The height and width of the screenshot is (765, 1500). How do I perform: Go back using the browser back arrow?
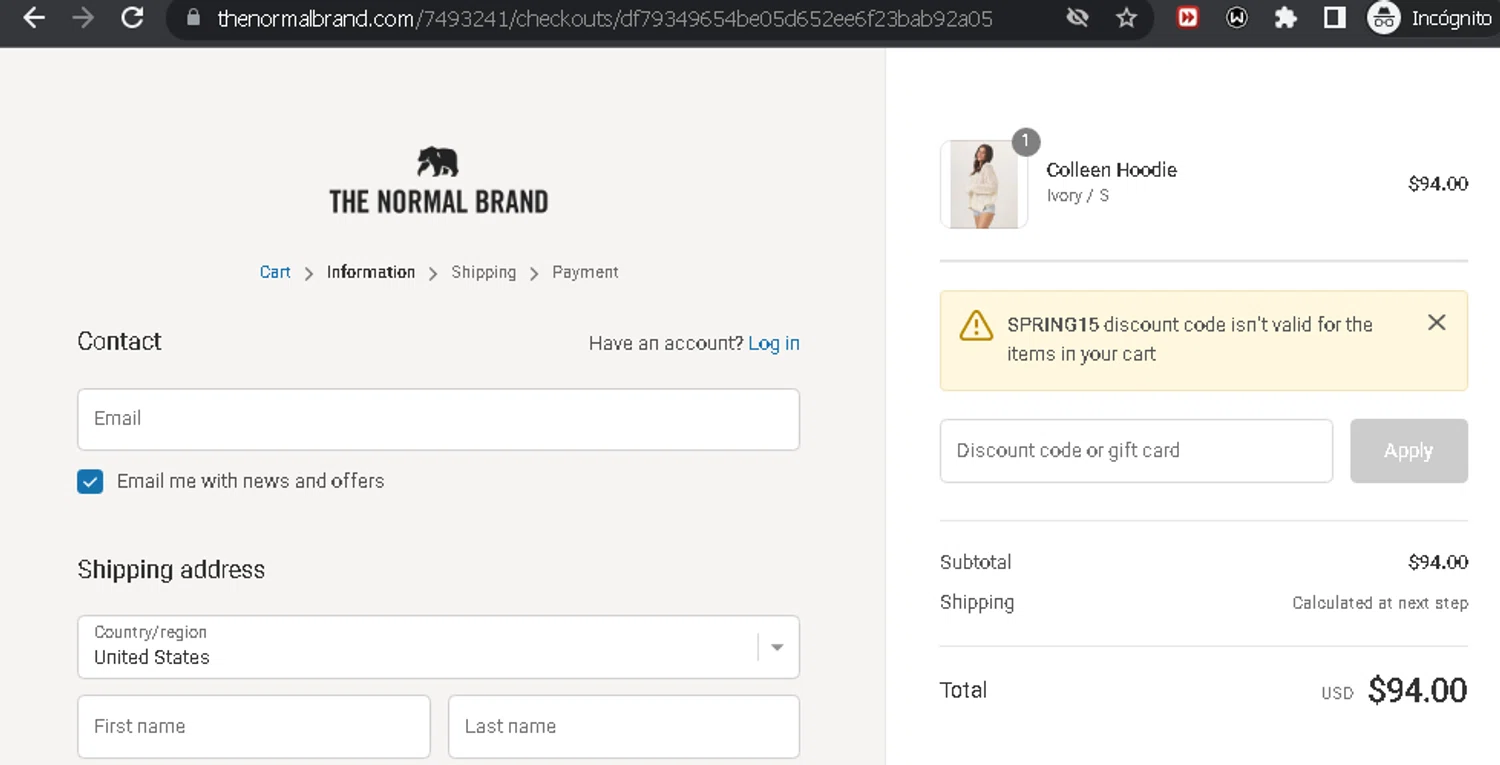[34, 18]
